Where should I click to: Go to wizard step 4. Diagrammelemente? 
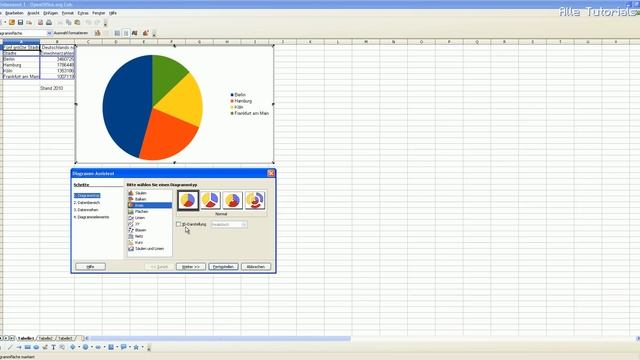pos(91,217)
